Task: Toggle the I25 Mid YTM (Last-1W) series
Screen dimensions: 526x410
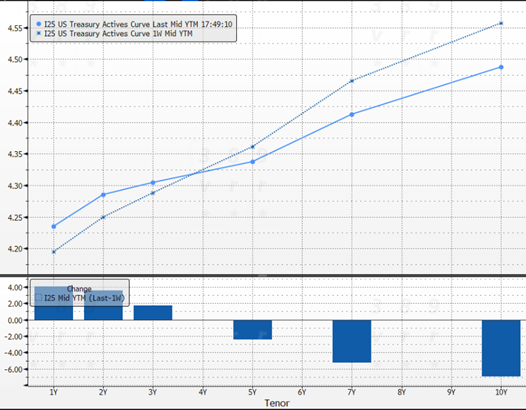Action: coord(84,298)
